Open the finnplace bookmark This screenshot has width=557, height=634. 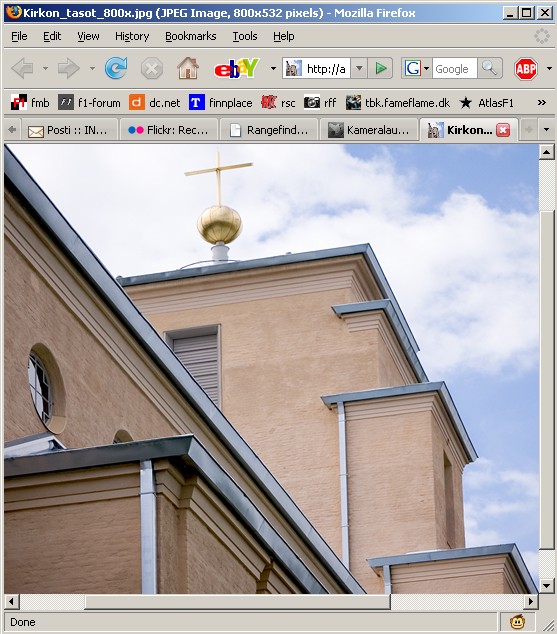[221, 103]
